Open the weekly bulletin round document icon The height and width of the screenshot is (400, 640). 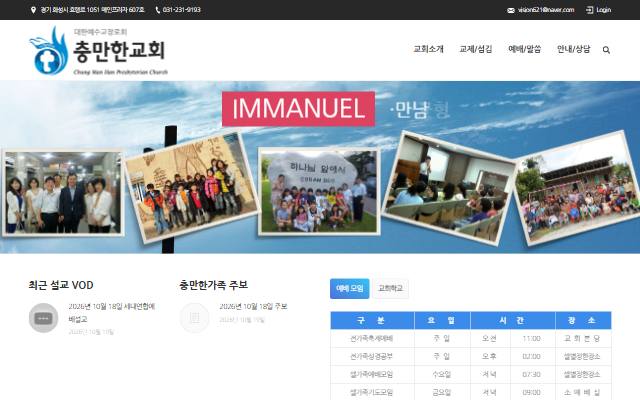(194, 318)
